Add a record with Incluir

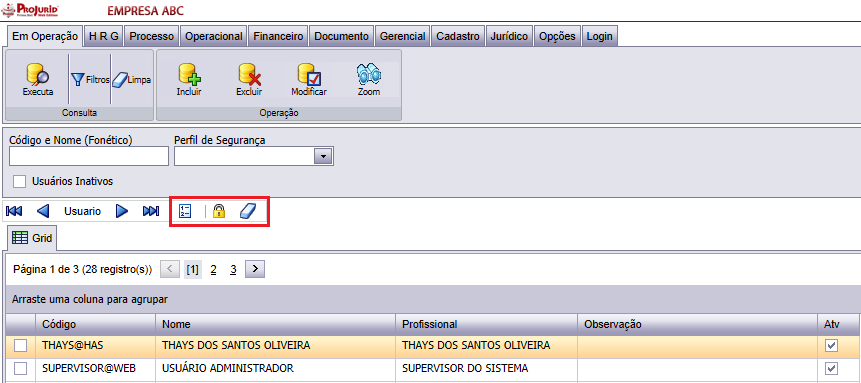pyautogui.click(x=189, y=80)
